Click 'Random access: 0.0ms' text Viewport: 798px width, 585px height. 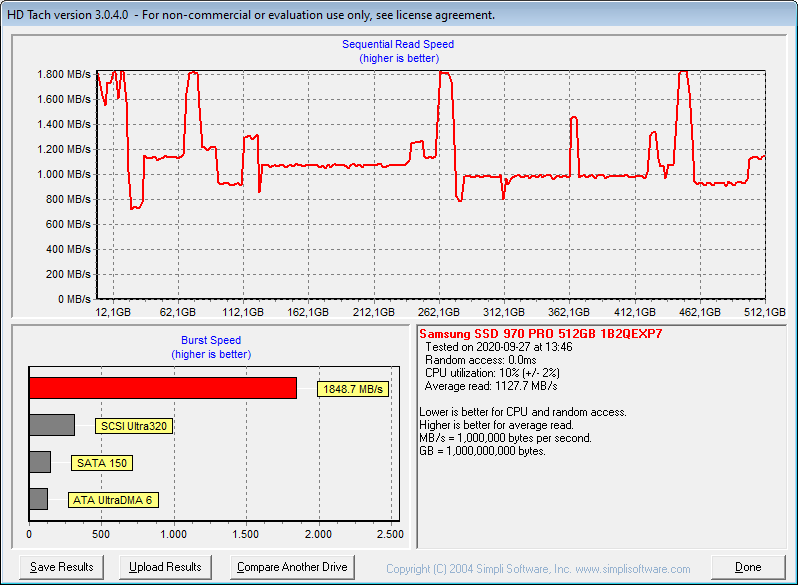tap(480, 360)
